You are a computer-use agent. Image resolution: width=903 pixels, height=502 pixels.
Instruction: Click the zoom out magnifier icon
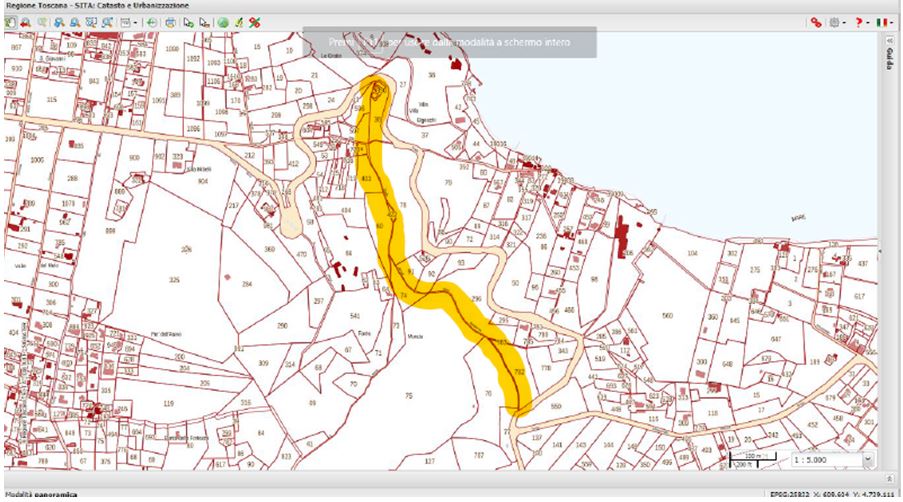(75, 21)
